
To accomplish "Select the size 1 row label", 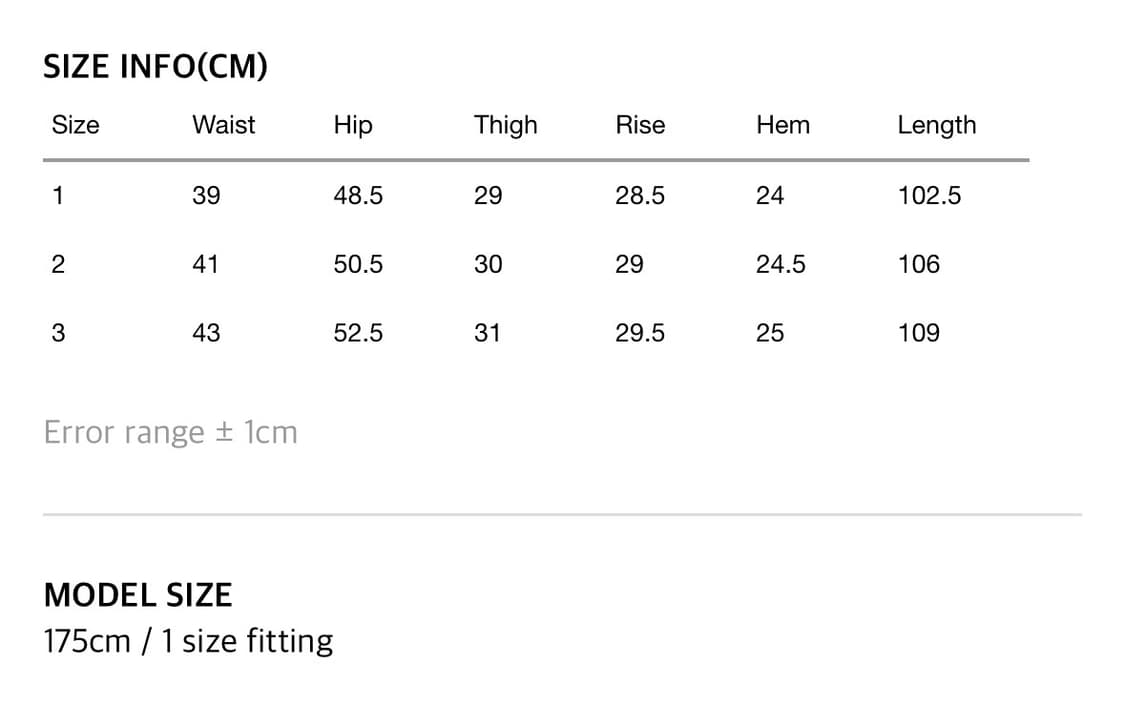I will point(58,195).
